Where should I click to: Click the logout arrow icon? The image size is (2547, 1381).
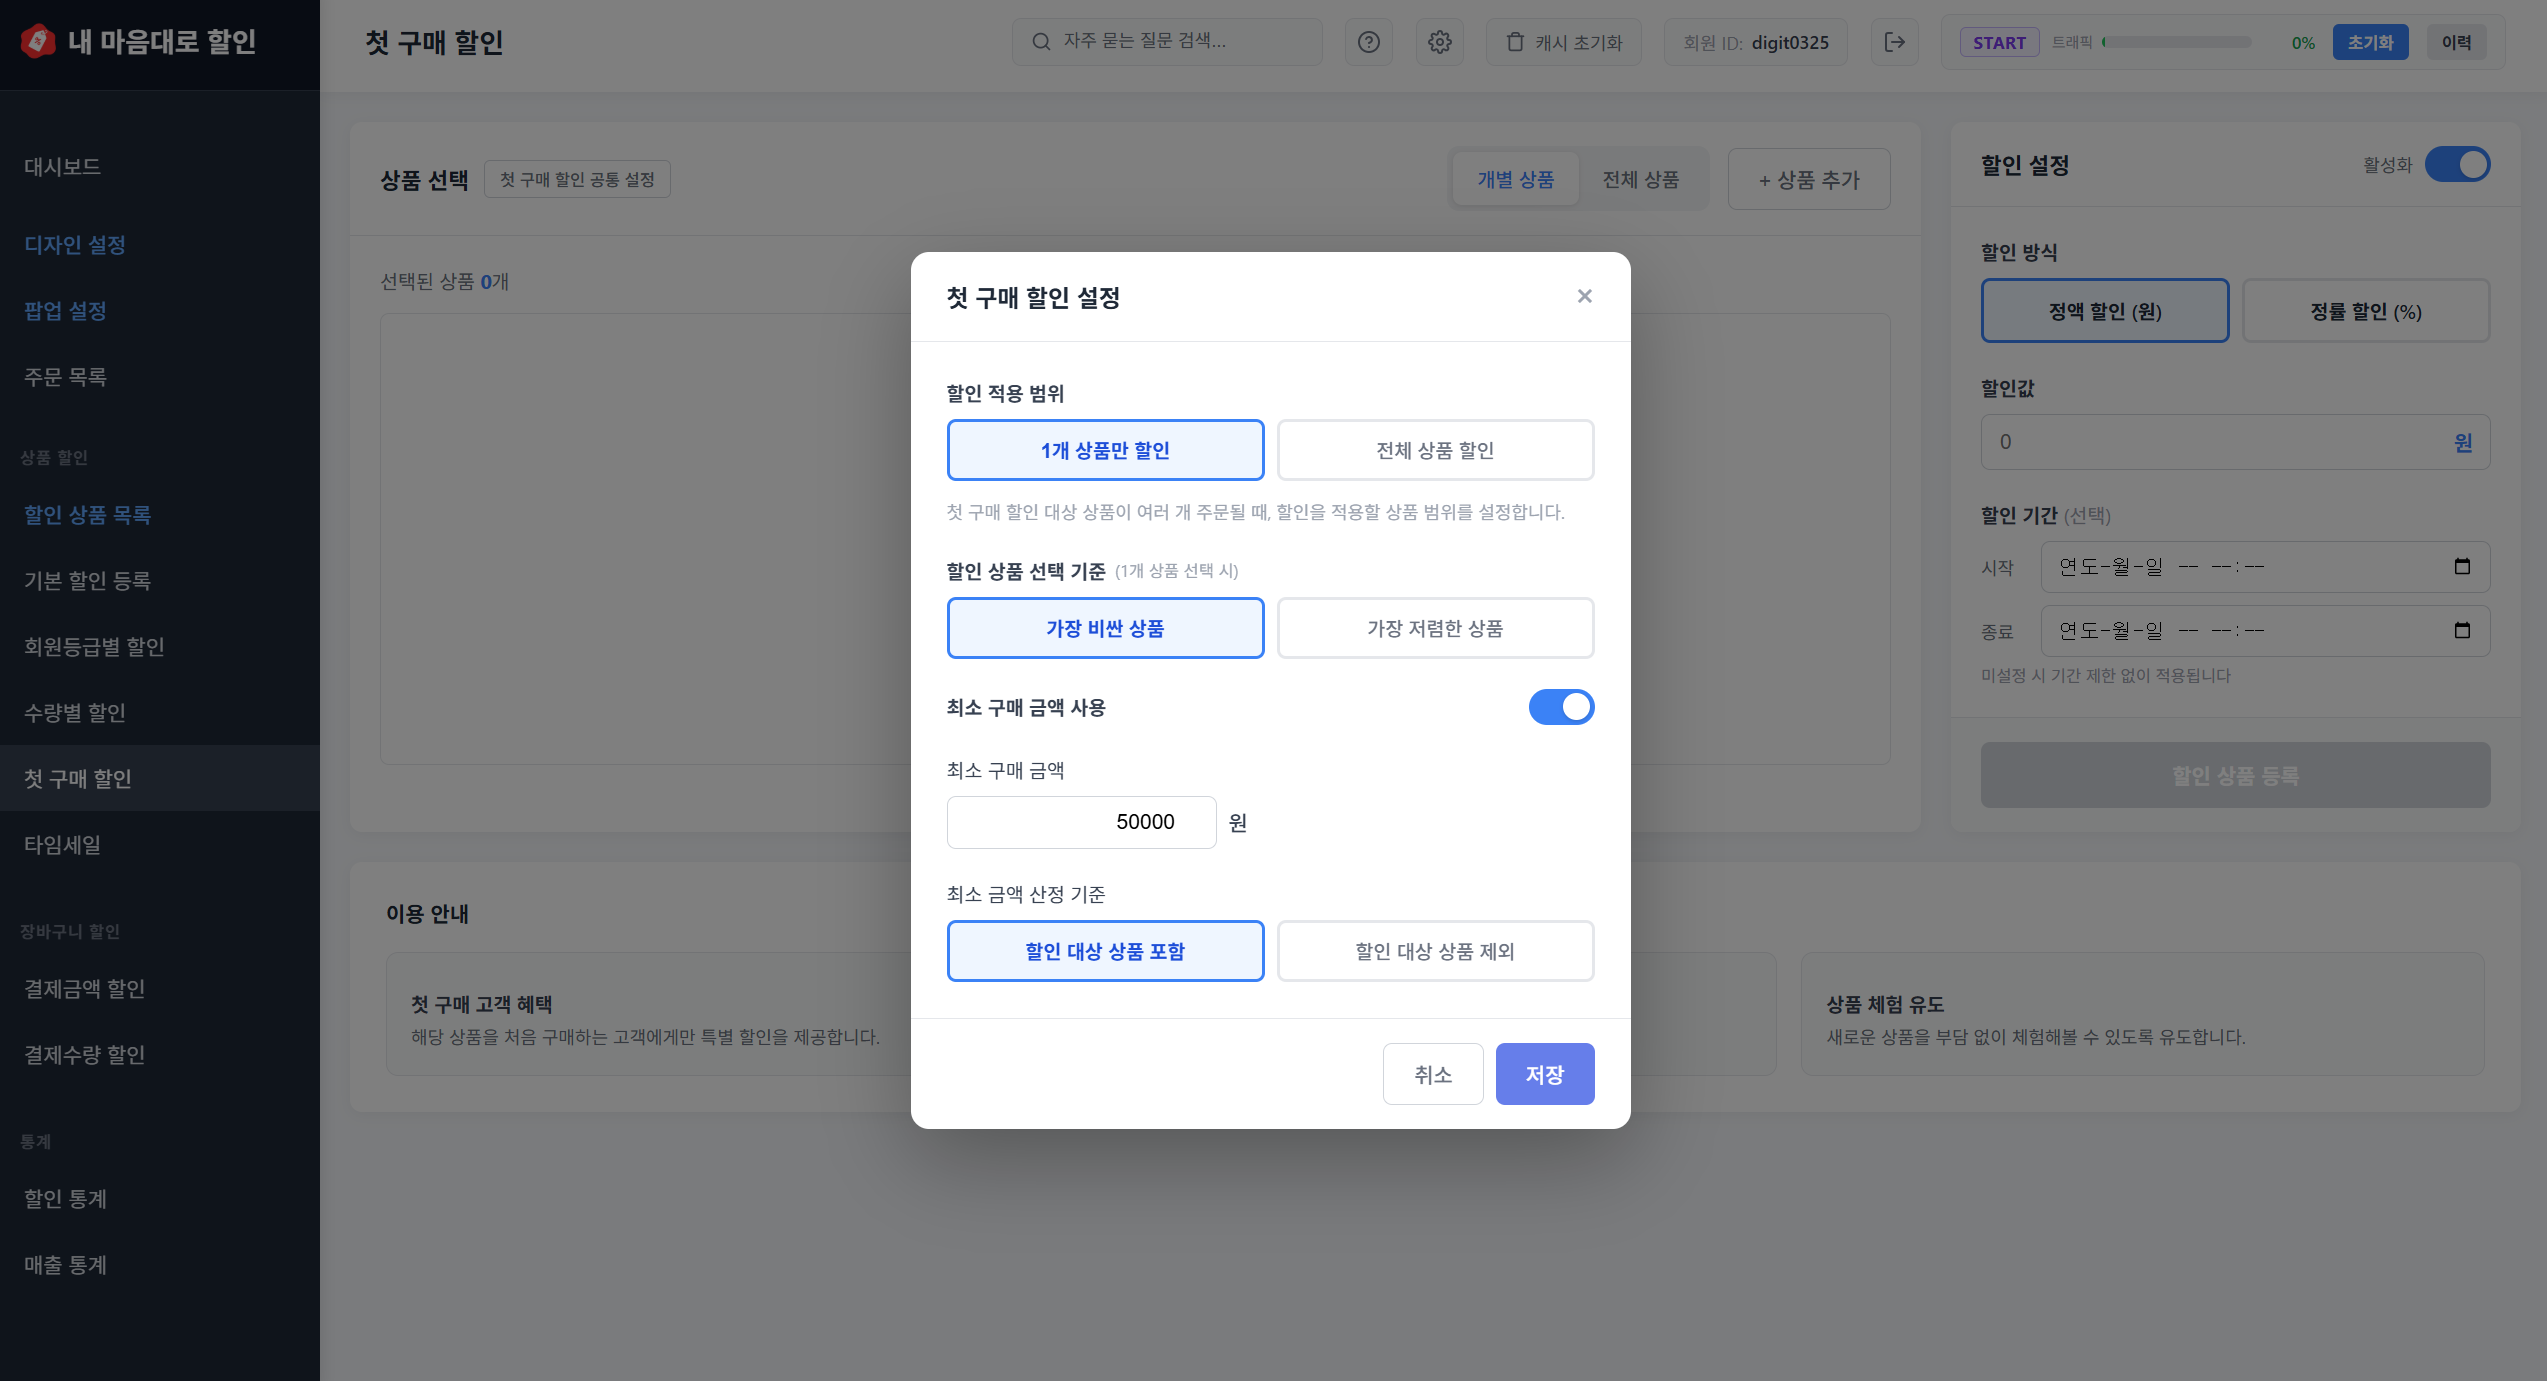pos(1894,42)
